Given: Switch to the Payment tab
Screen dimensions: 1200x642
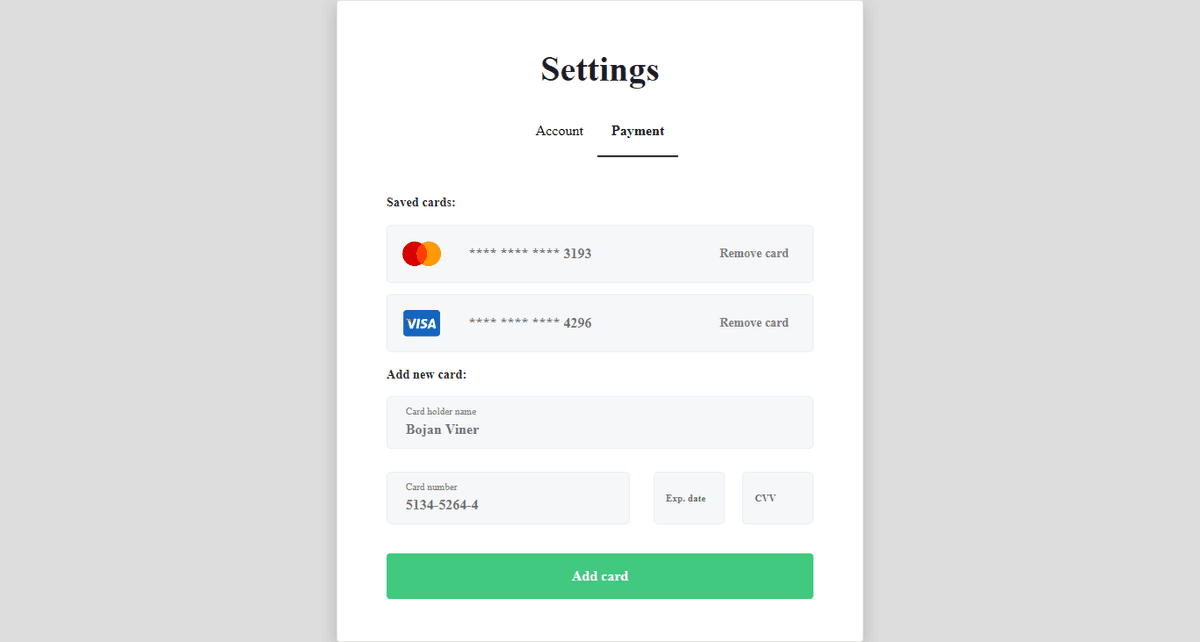Looking at the screenshot, I should point(638,131).
